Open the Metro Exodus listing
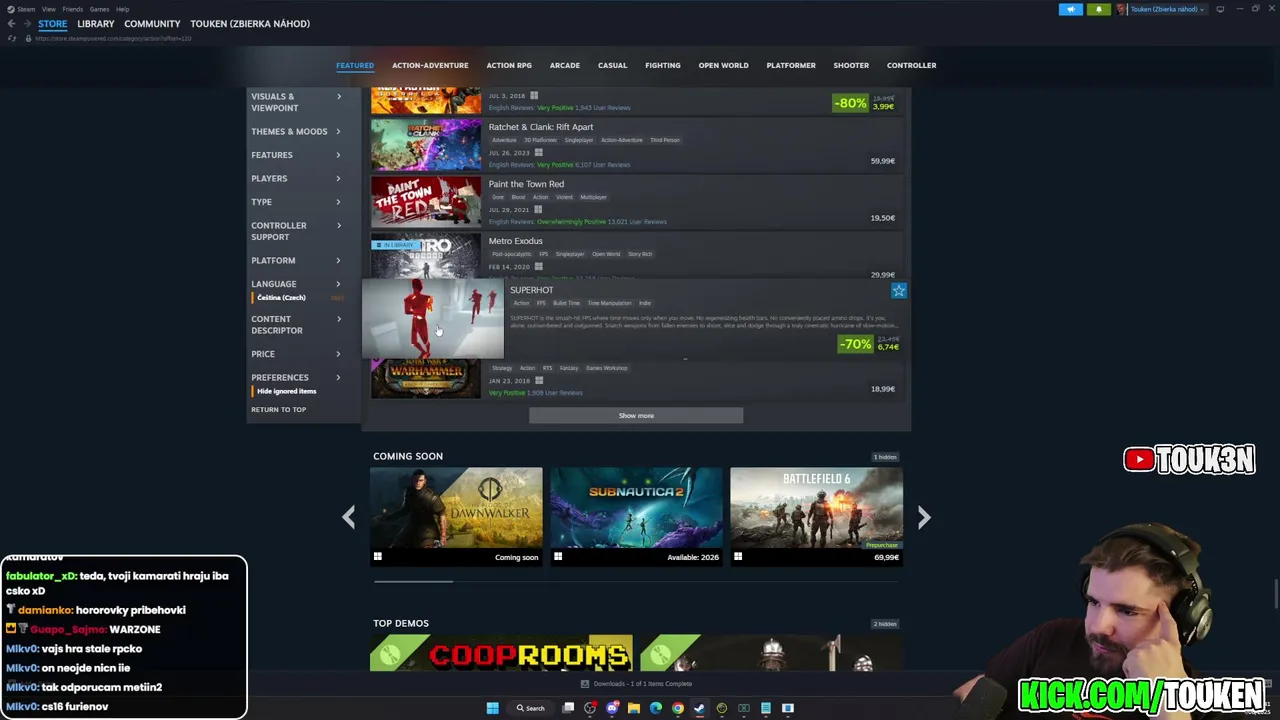 pos(636,256)
